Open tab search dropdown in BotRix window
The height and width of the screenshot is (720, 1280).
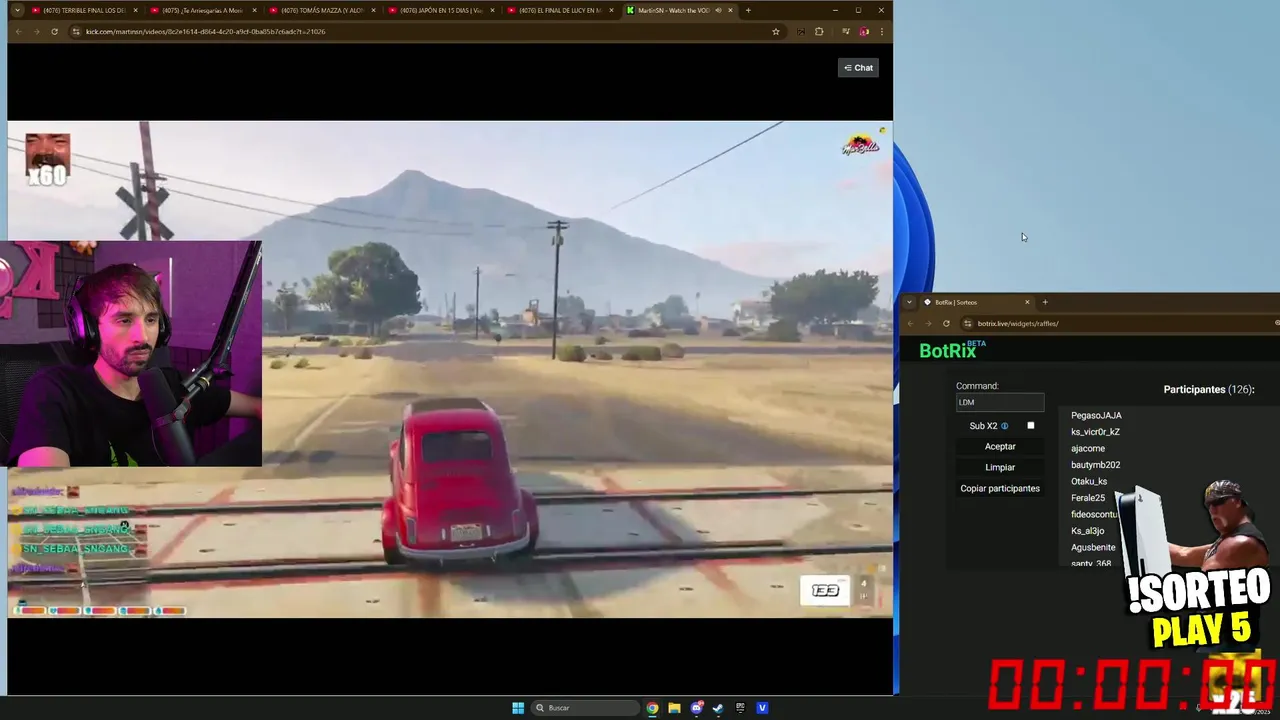point(909,302)
